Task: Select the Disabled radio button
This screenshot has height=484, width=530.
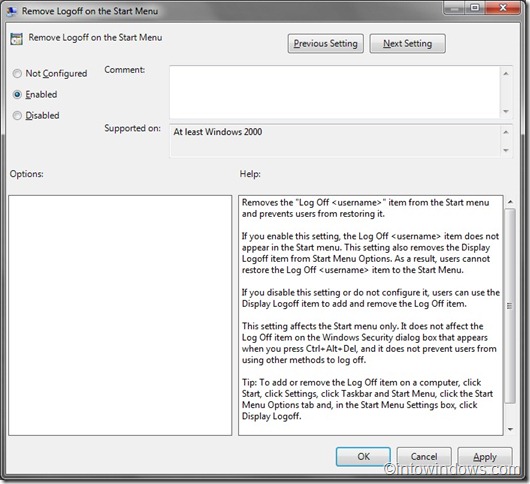Action: (x=17, y=116)
